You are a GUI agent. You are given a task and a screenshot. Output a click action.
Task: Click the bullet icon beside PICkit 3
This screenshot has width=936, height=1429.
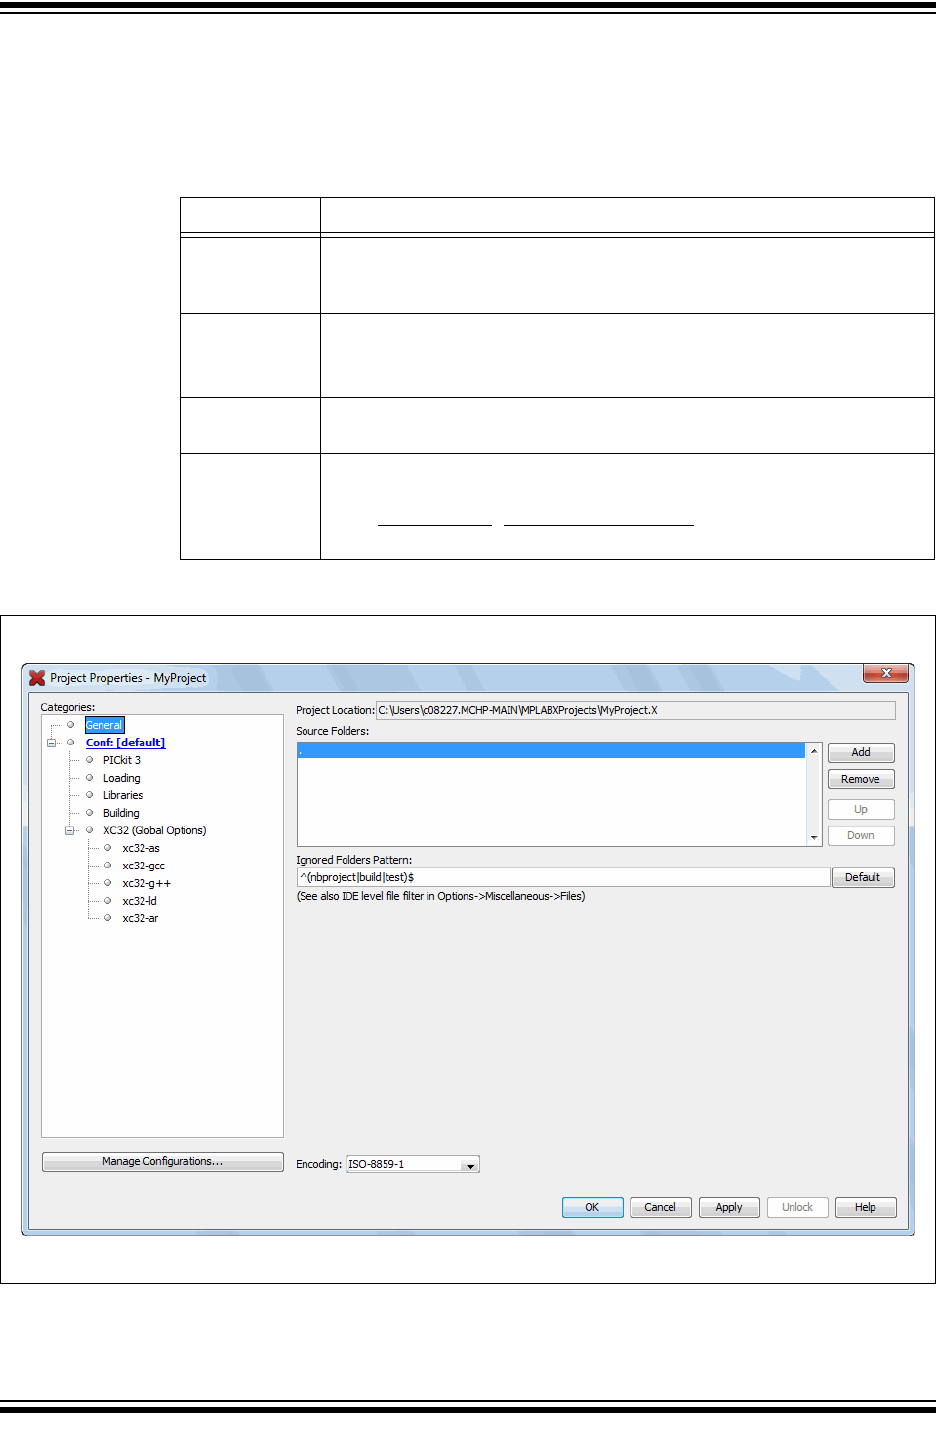[x=89, y=760]
